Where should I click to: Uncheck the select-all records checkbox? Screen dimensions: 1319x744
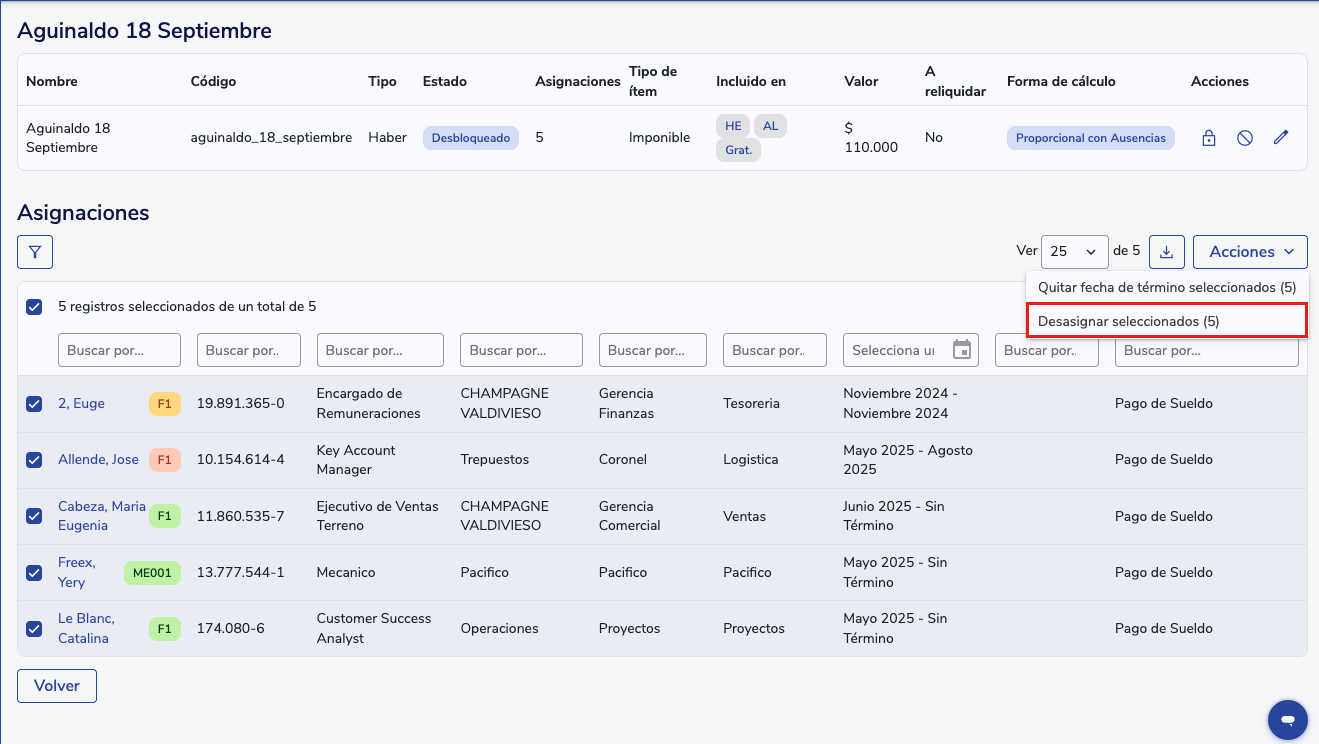coord(34,307)
